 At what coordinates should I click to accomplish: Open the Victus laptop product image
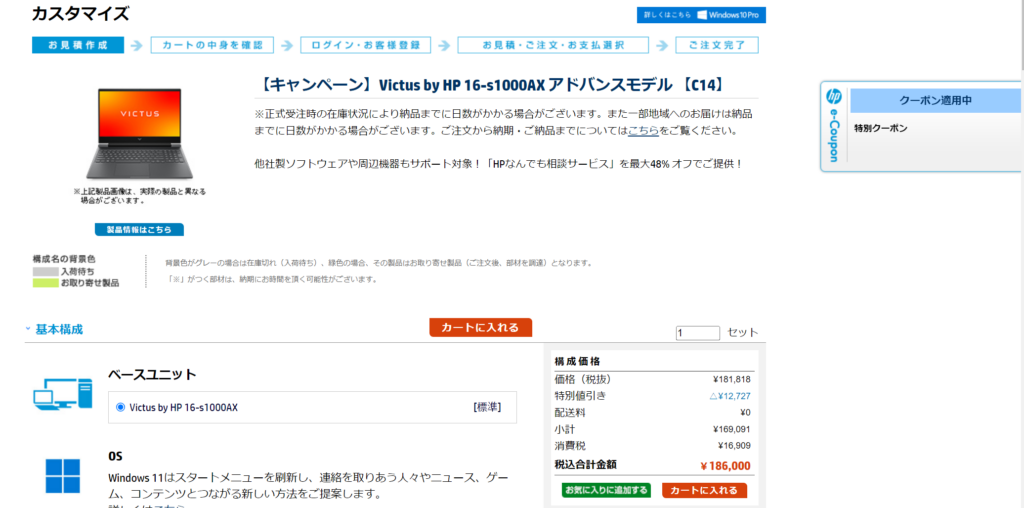point(139,134)
